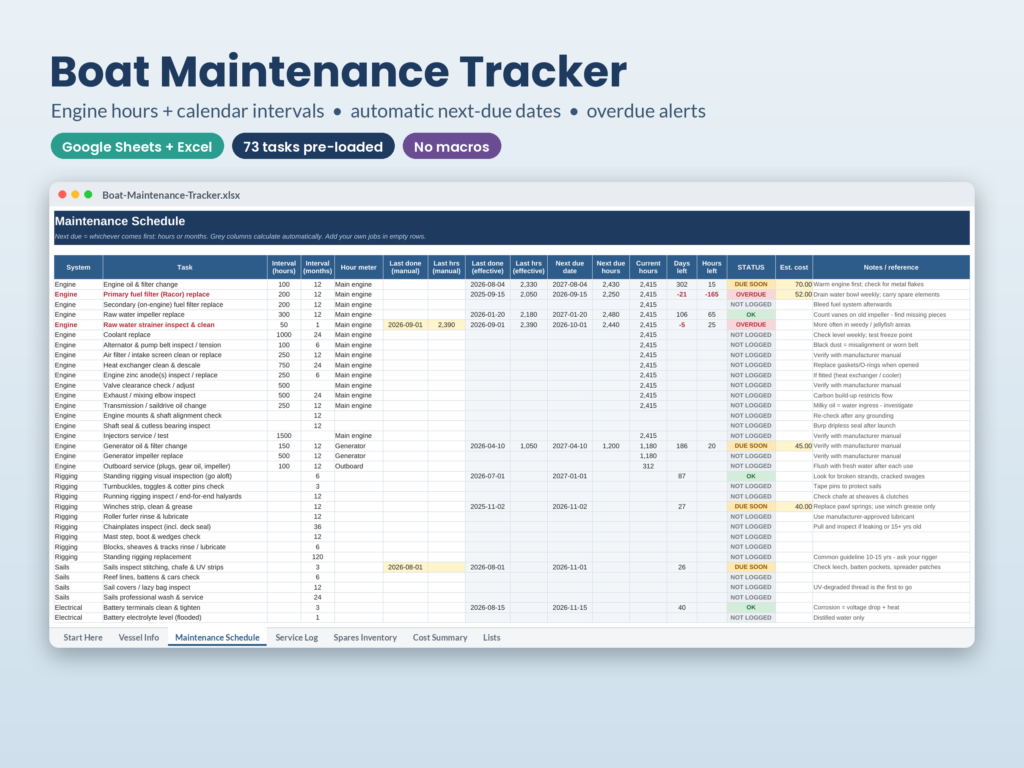Click the manual date cell 2026-08-01
Image resolution: width=1024 pixels, height=768 pixels.
[x=406, y=567]
